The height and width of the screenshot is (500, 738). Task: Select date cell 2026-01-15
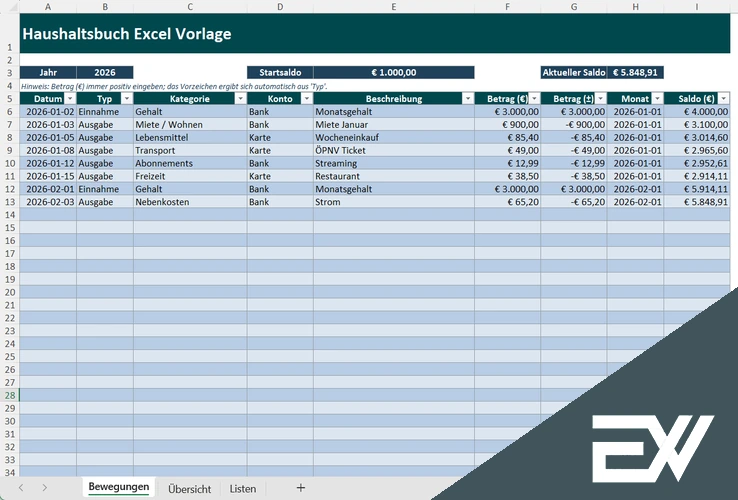(x=48, y=176)
